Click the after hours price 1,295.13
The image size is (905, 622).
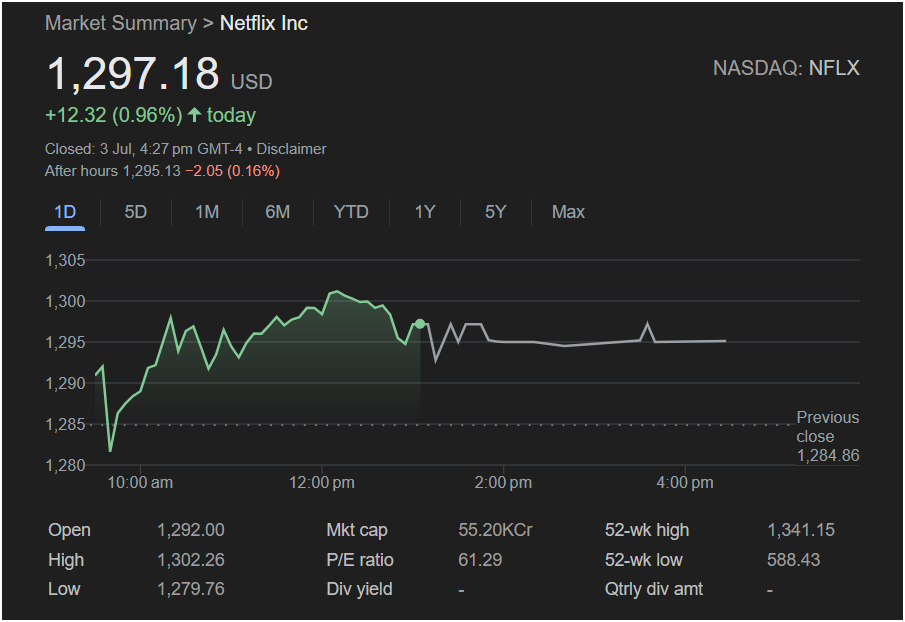152,171
